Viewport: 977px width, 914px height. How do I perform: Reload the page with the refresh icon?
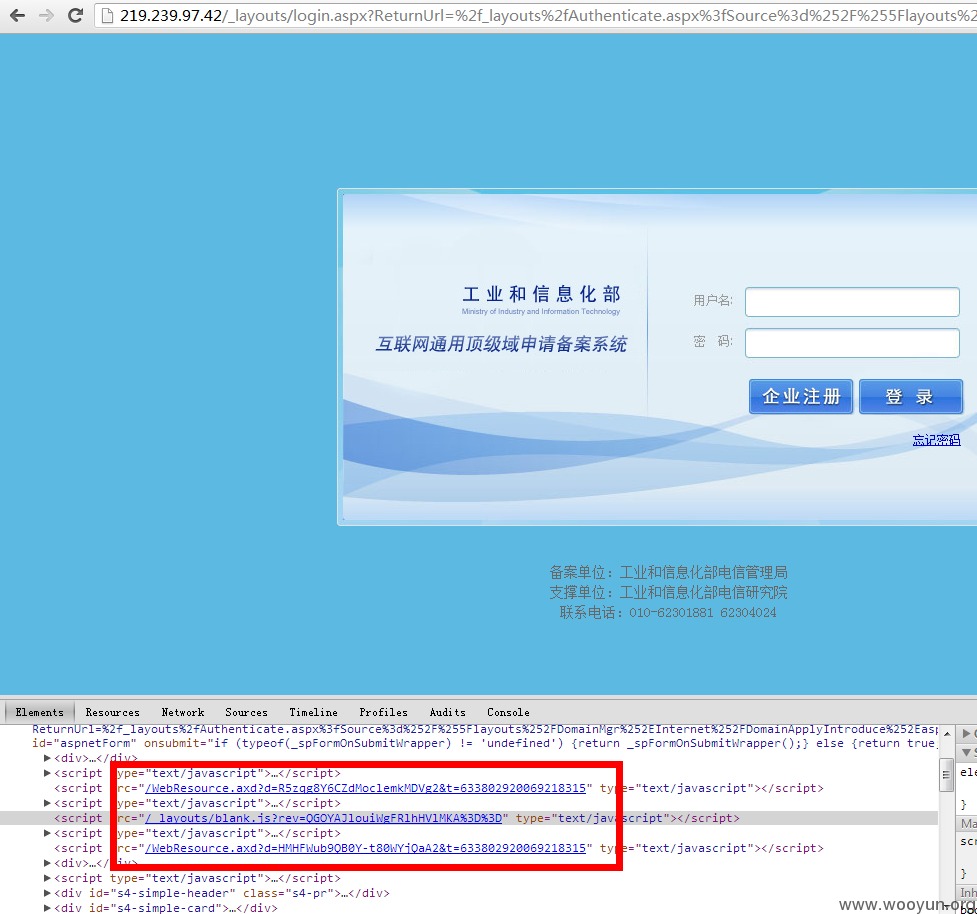click(75, 15)
